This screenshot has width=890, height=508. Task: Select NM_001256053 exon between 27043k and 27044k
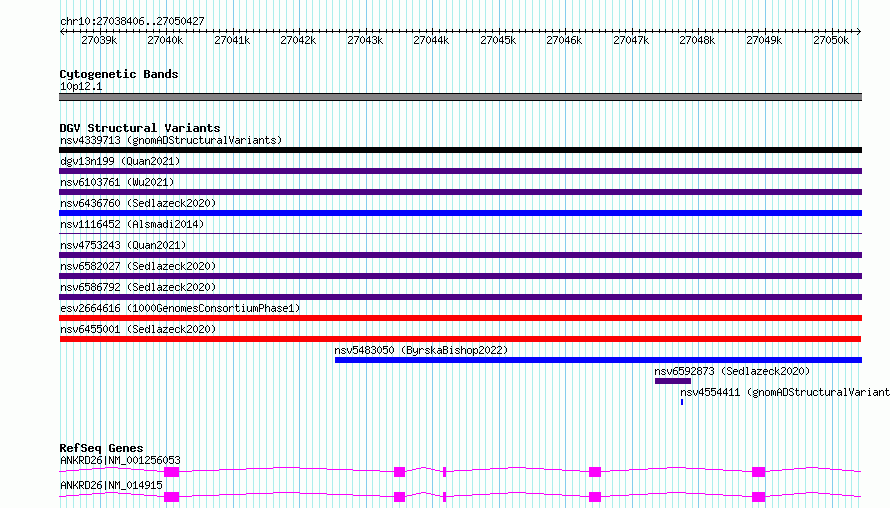[x=400, y=472]
